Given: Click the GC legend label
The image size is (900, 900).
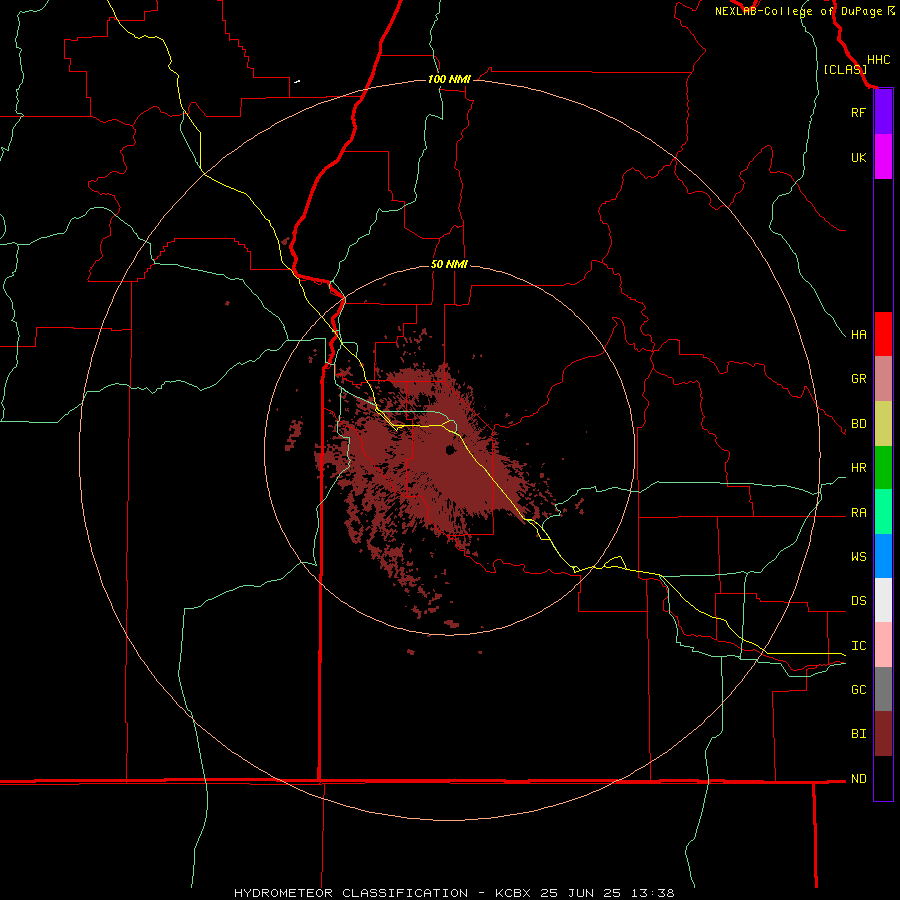Looking at the screenshot, I should [858, 690].
